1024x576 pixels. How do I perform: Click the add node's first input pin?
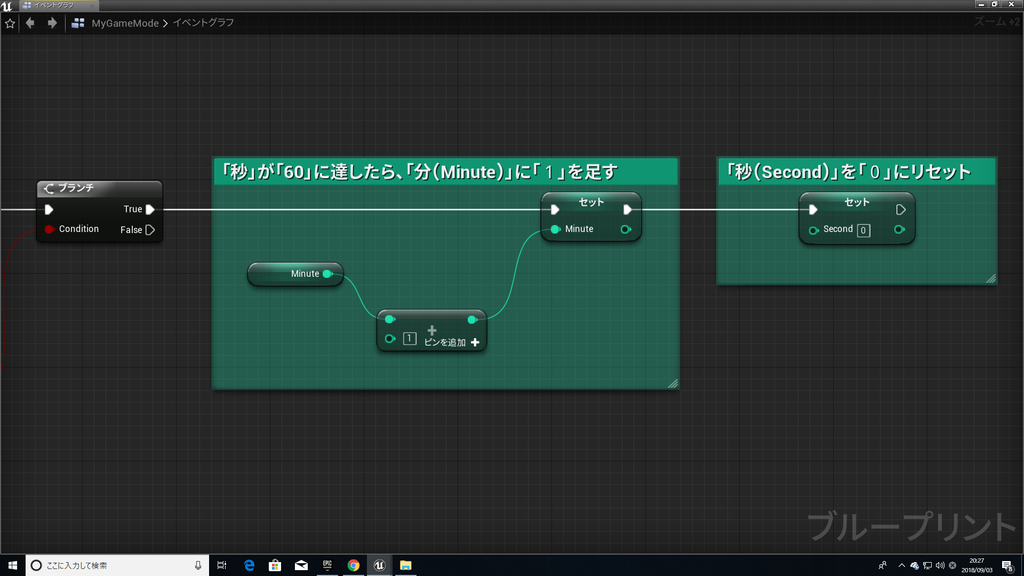[x=390, y=319]
